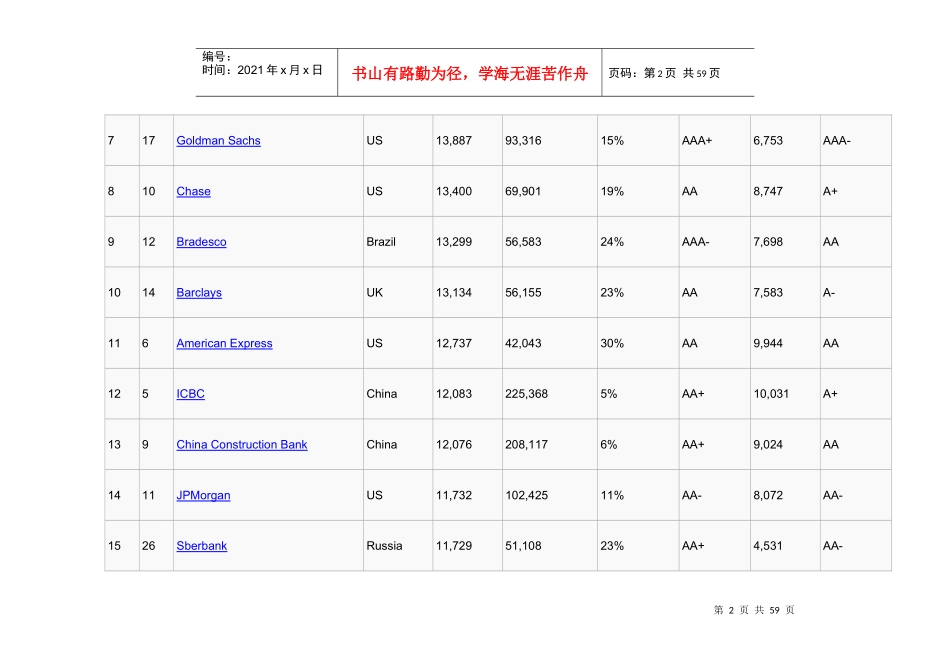Click the value 6,753
Screen dimensions: 950x672
pyautogui.click(x=768, y=141)
